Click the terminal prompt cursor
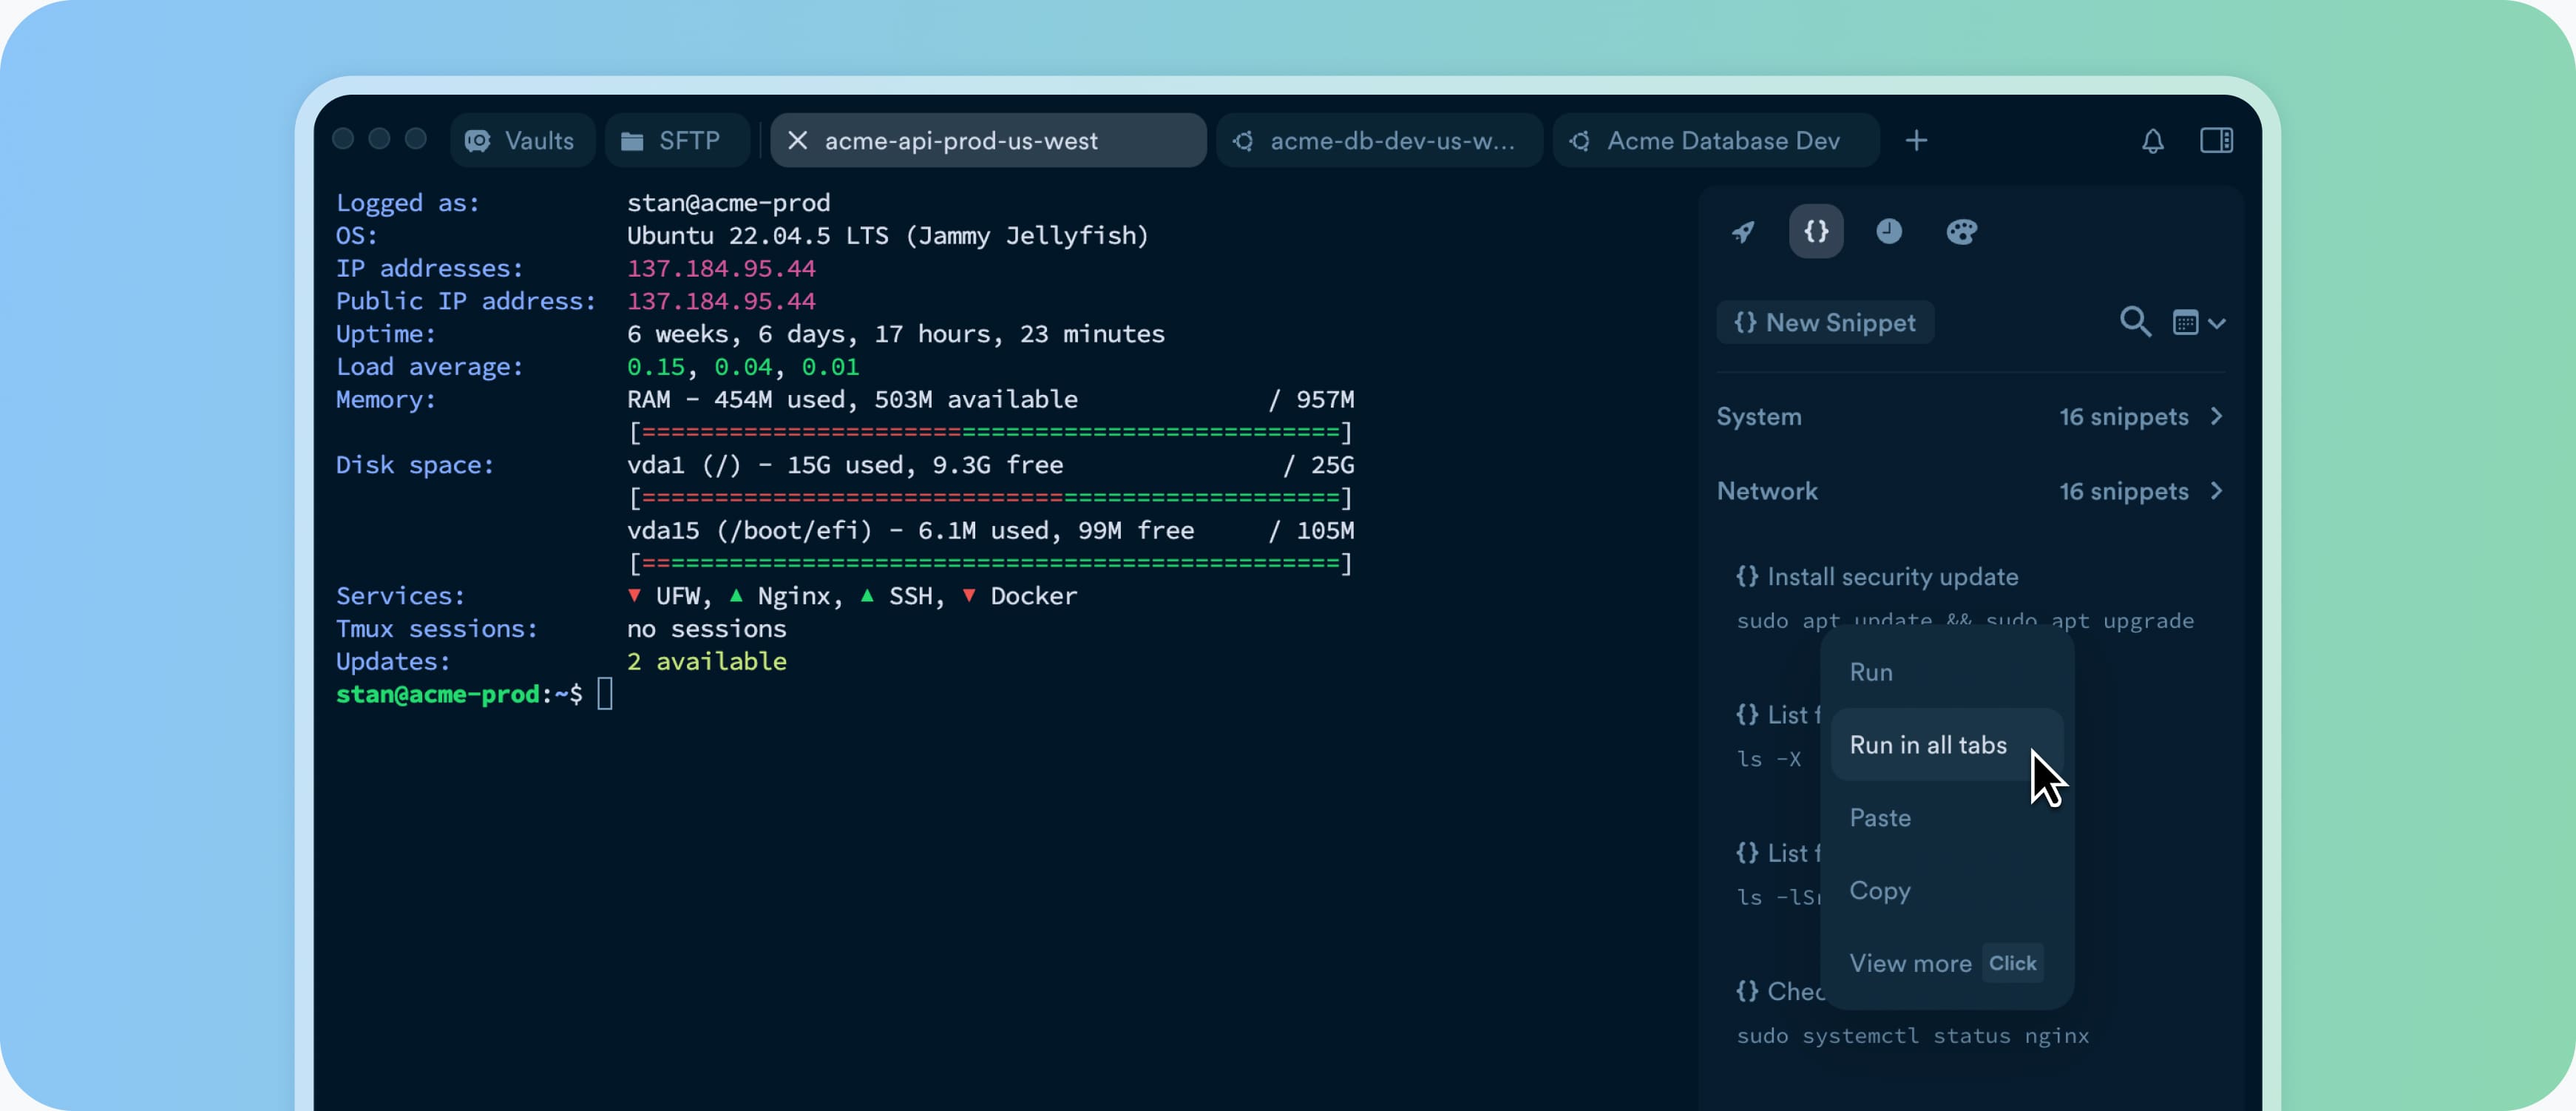Viewport: 2576px width, 1111px height. [605, 694]
